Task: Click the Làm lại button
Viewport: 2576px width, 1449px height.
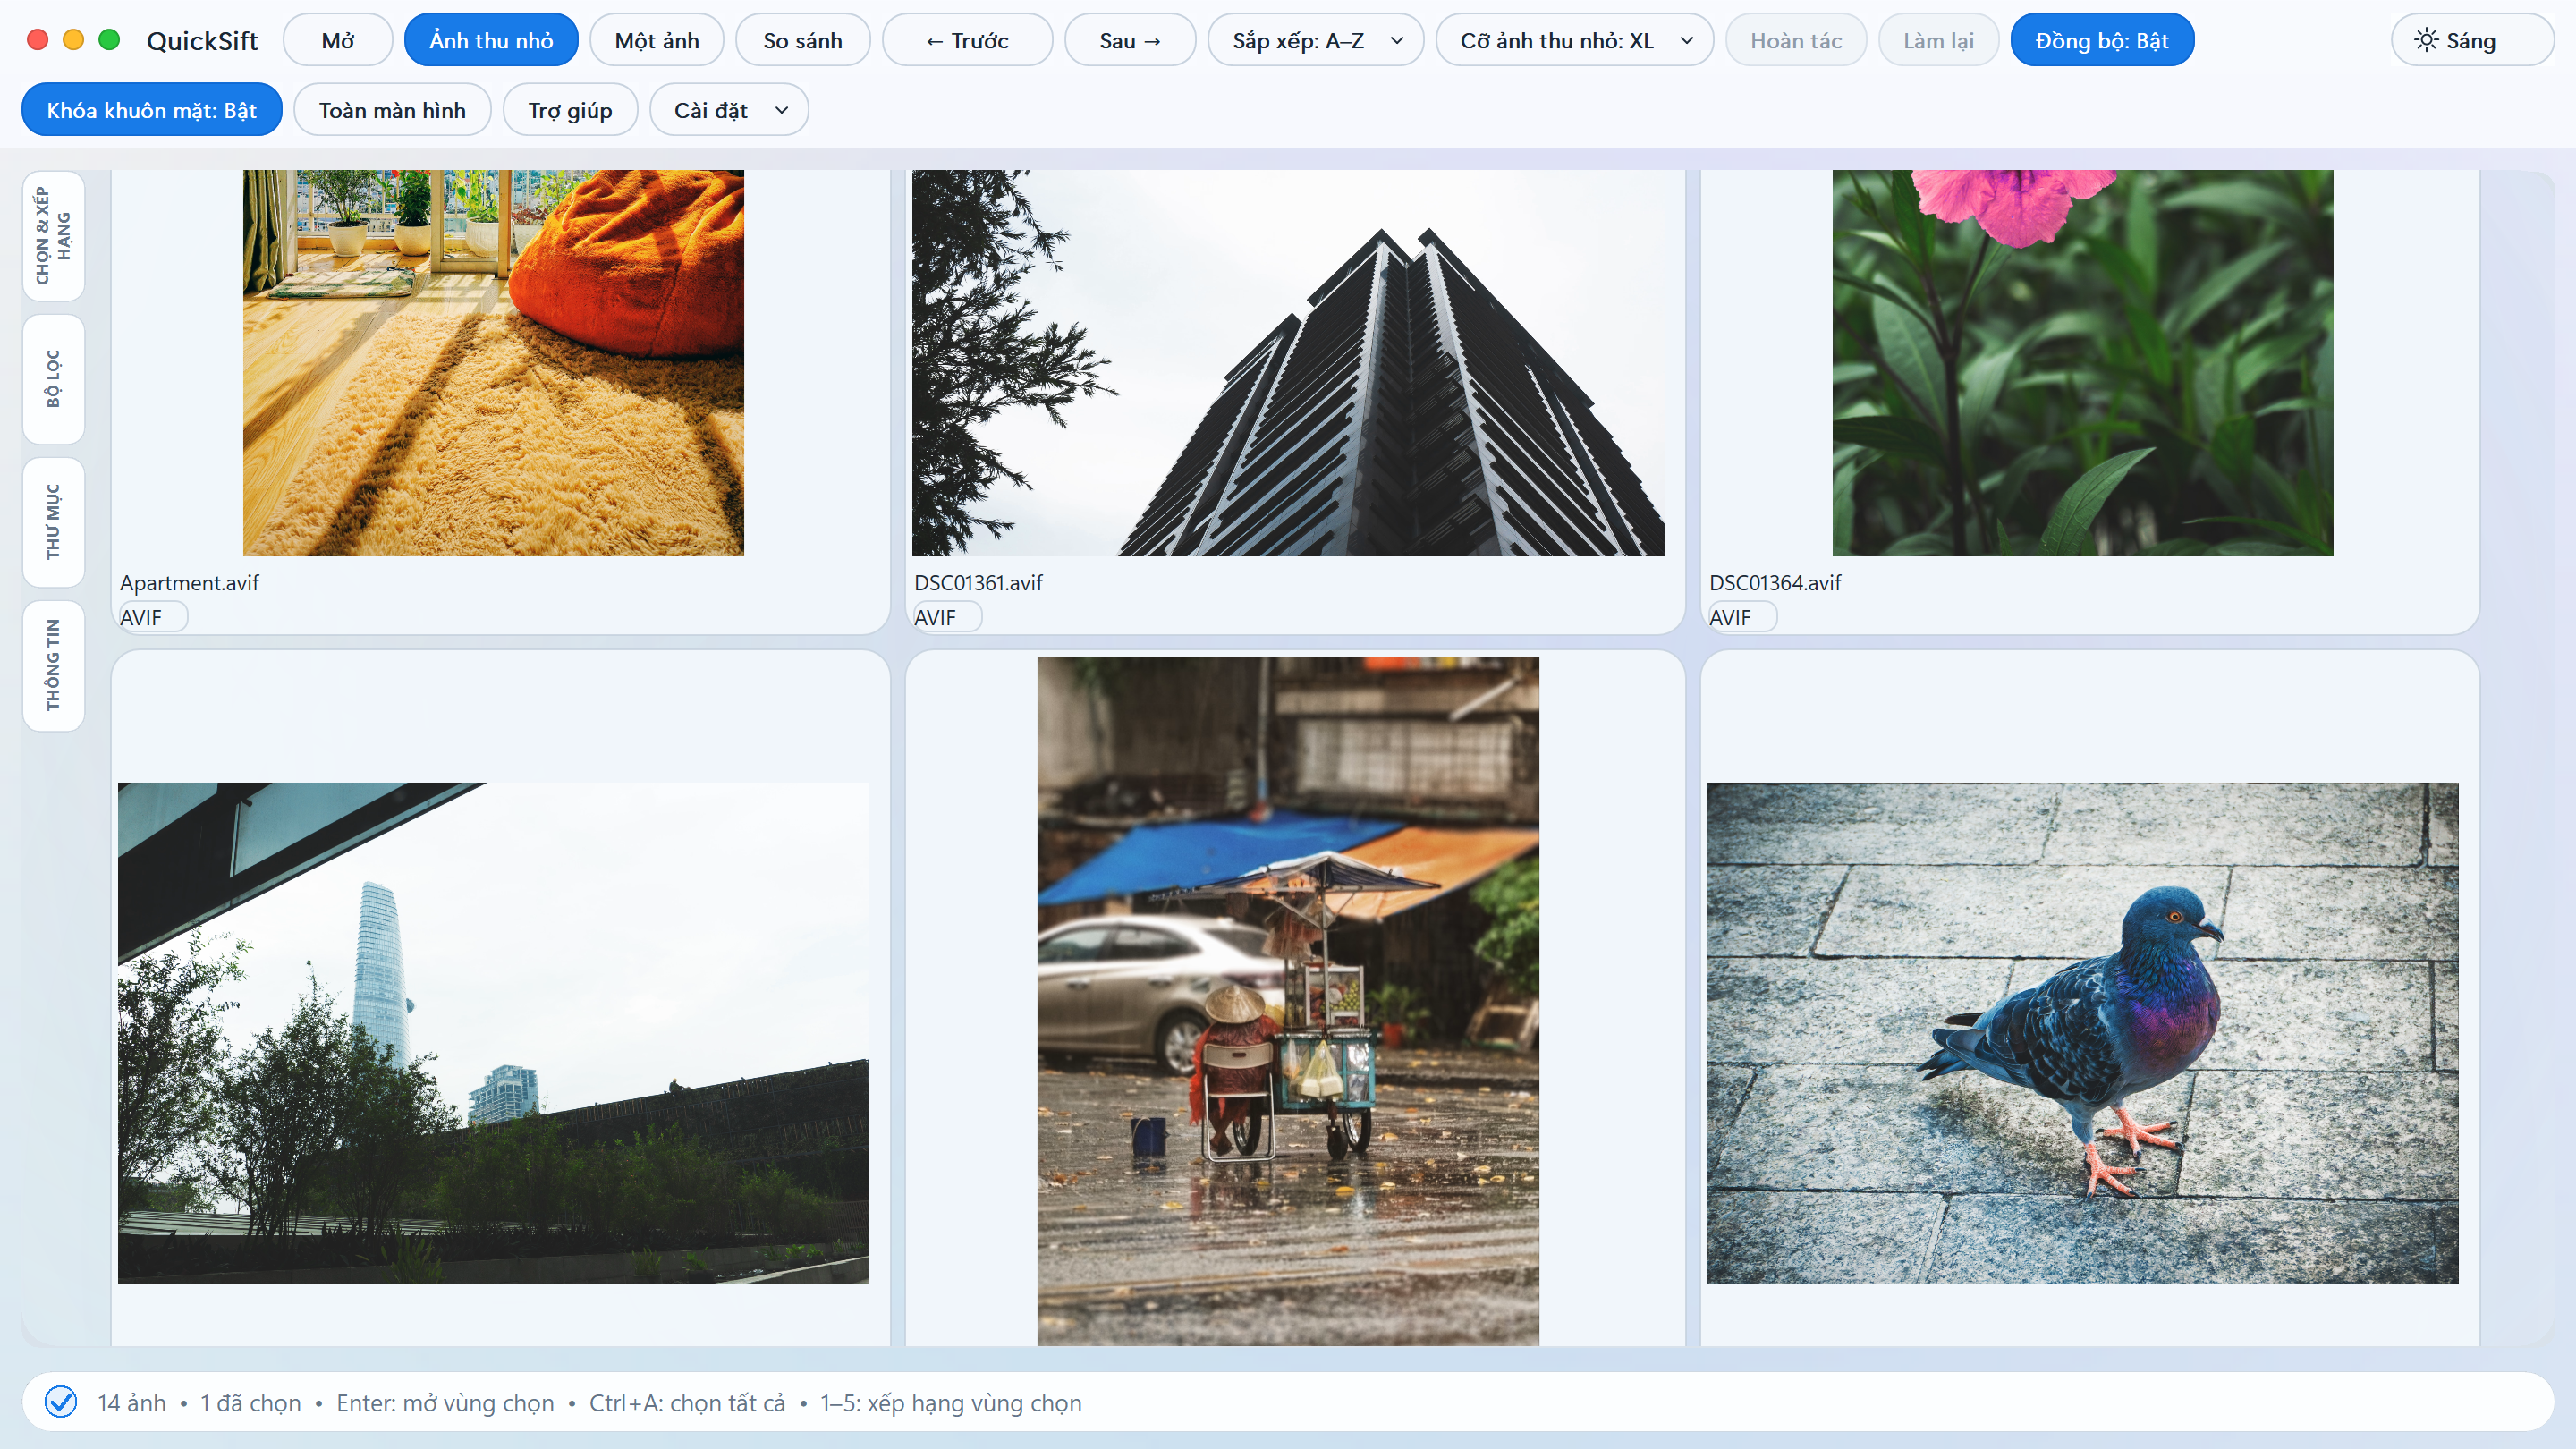Action: pyautogui.click(x=1938, y=40)
